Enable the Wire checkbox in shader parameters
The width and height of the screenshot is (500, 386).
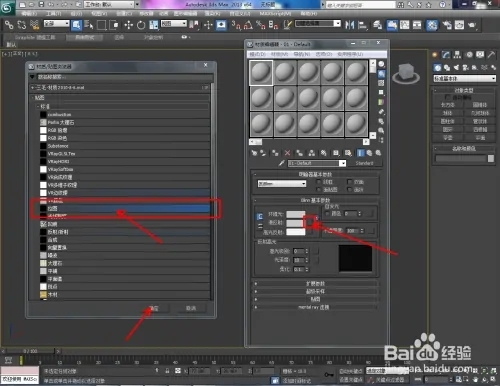[x=319, y=182]
